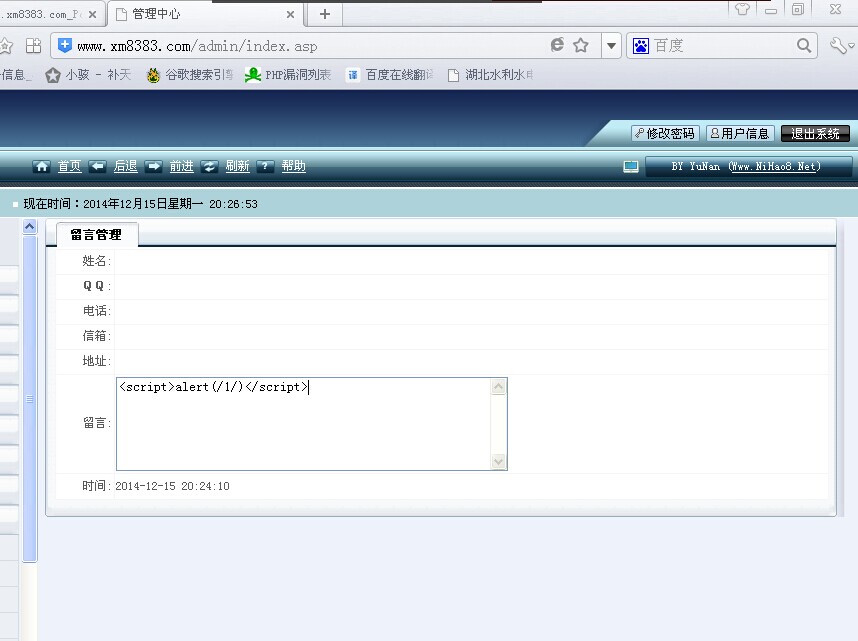Screen dimensions: 858x641
Task: Click the forward arrow icon beside 前进
Action: pyautogui.click(x=154, y=166)
